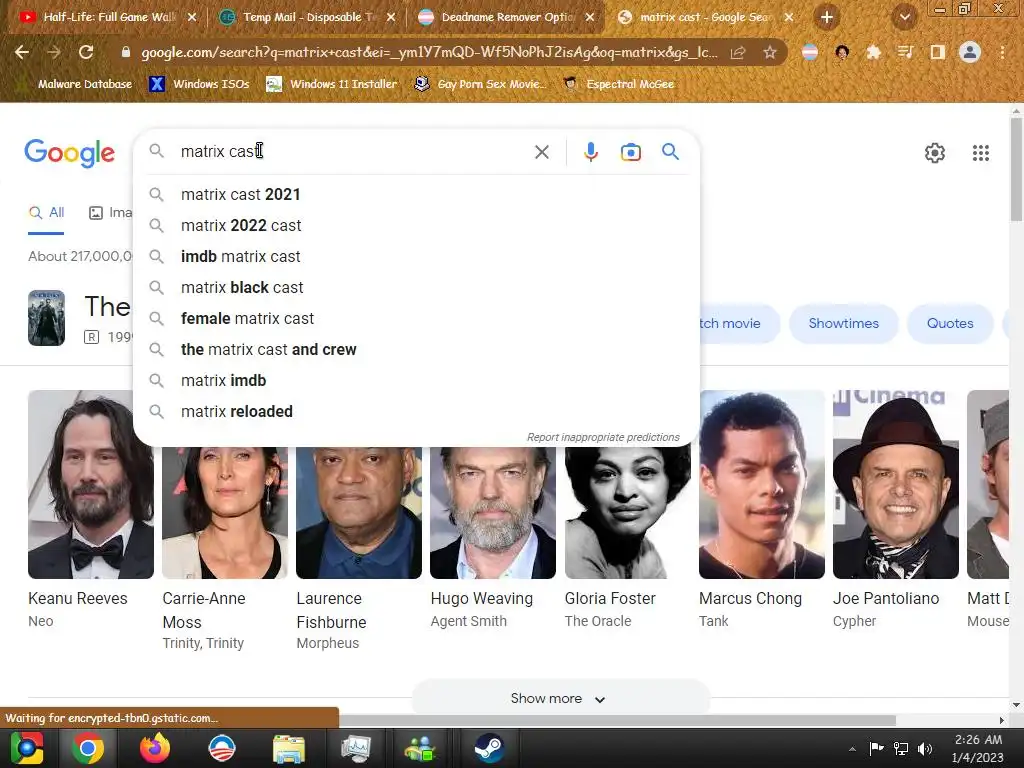Click the browser forward arrow
The height and width of the screenshot is (768, 1024).
coord(54,52)
